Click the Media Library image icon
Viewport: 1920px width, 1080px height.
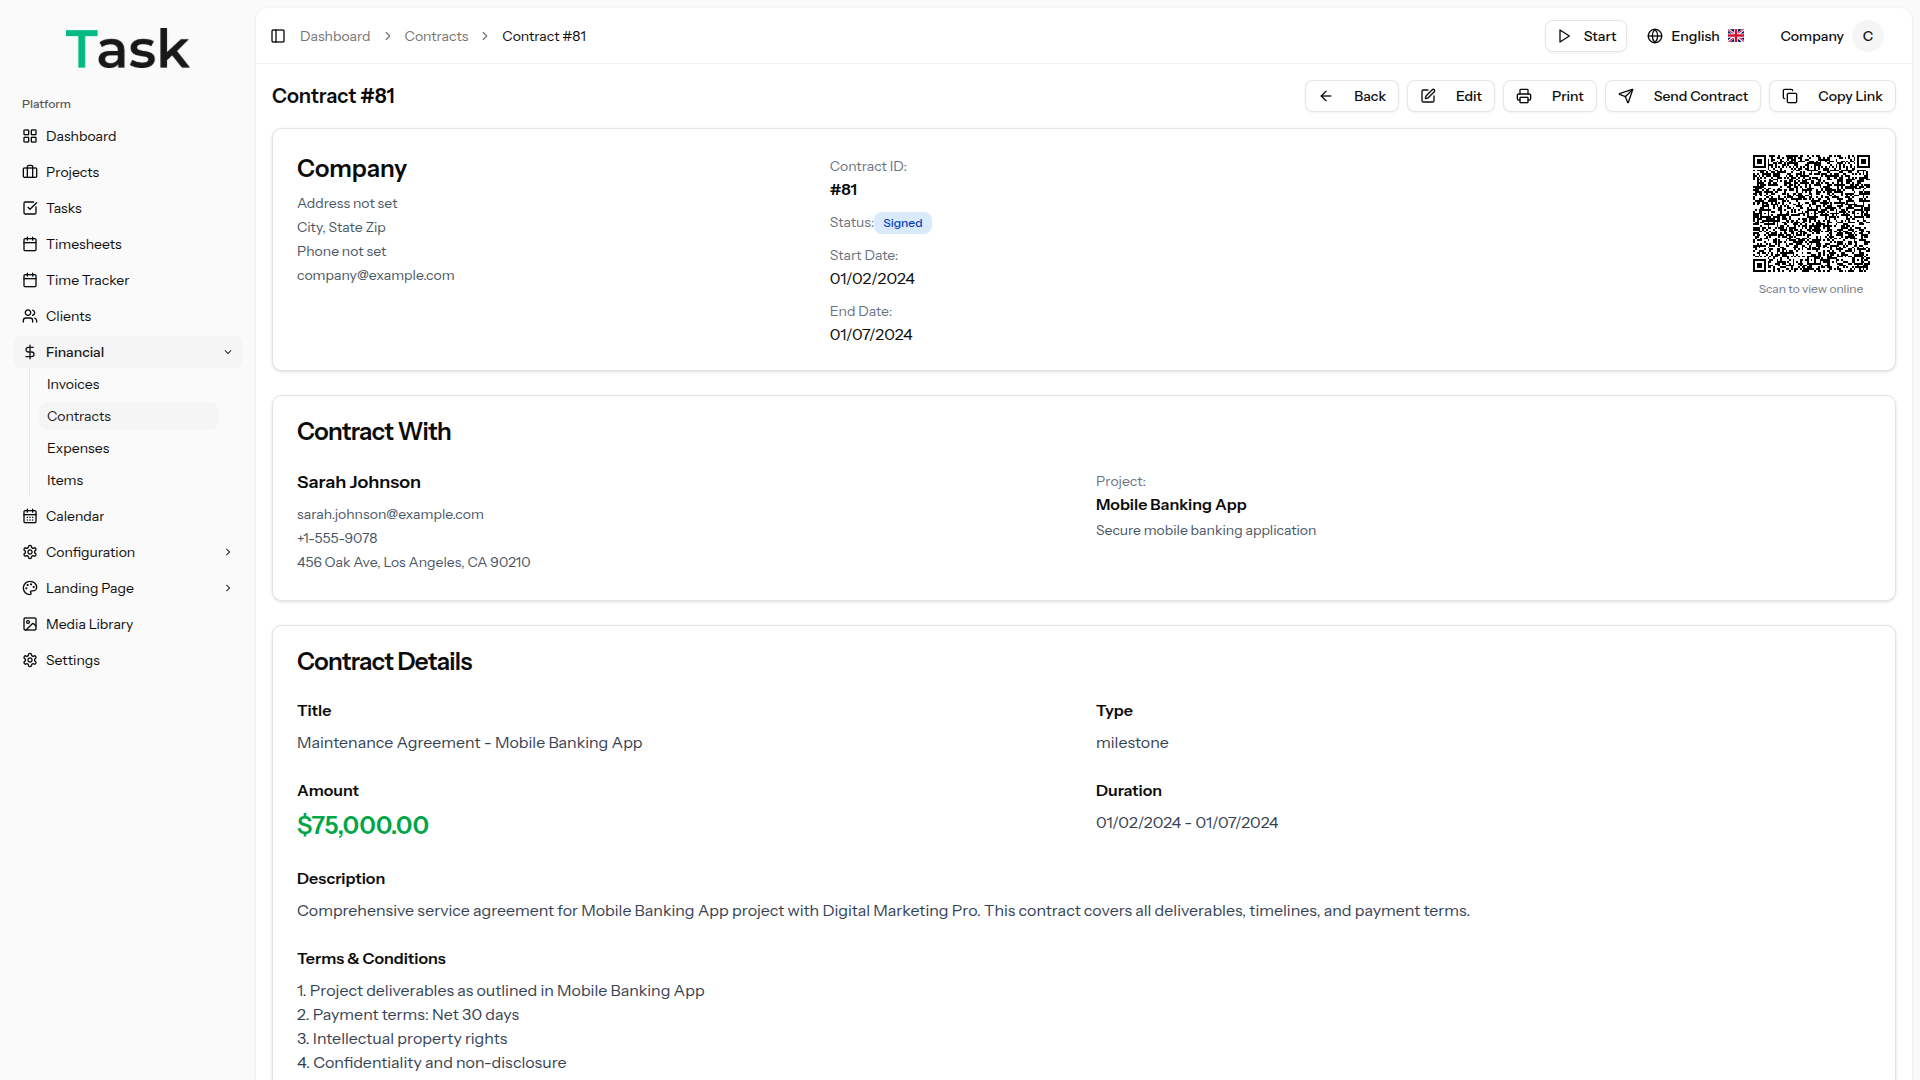[30, 624]
